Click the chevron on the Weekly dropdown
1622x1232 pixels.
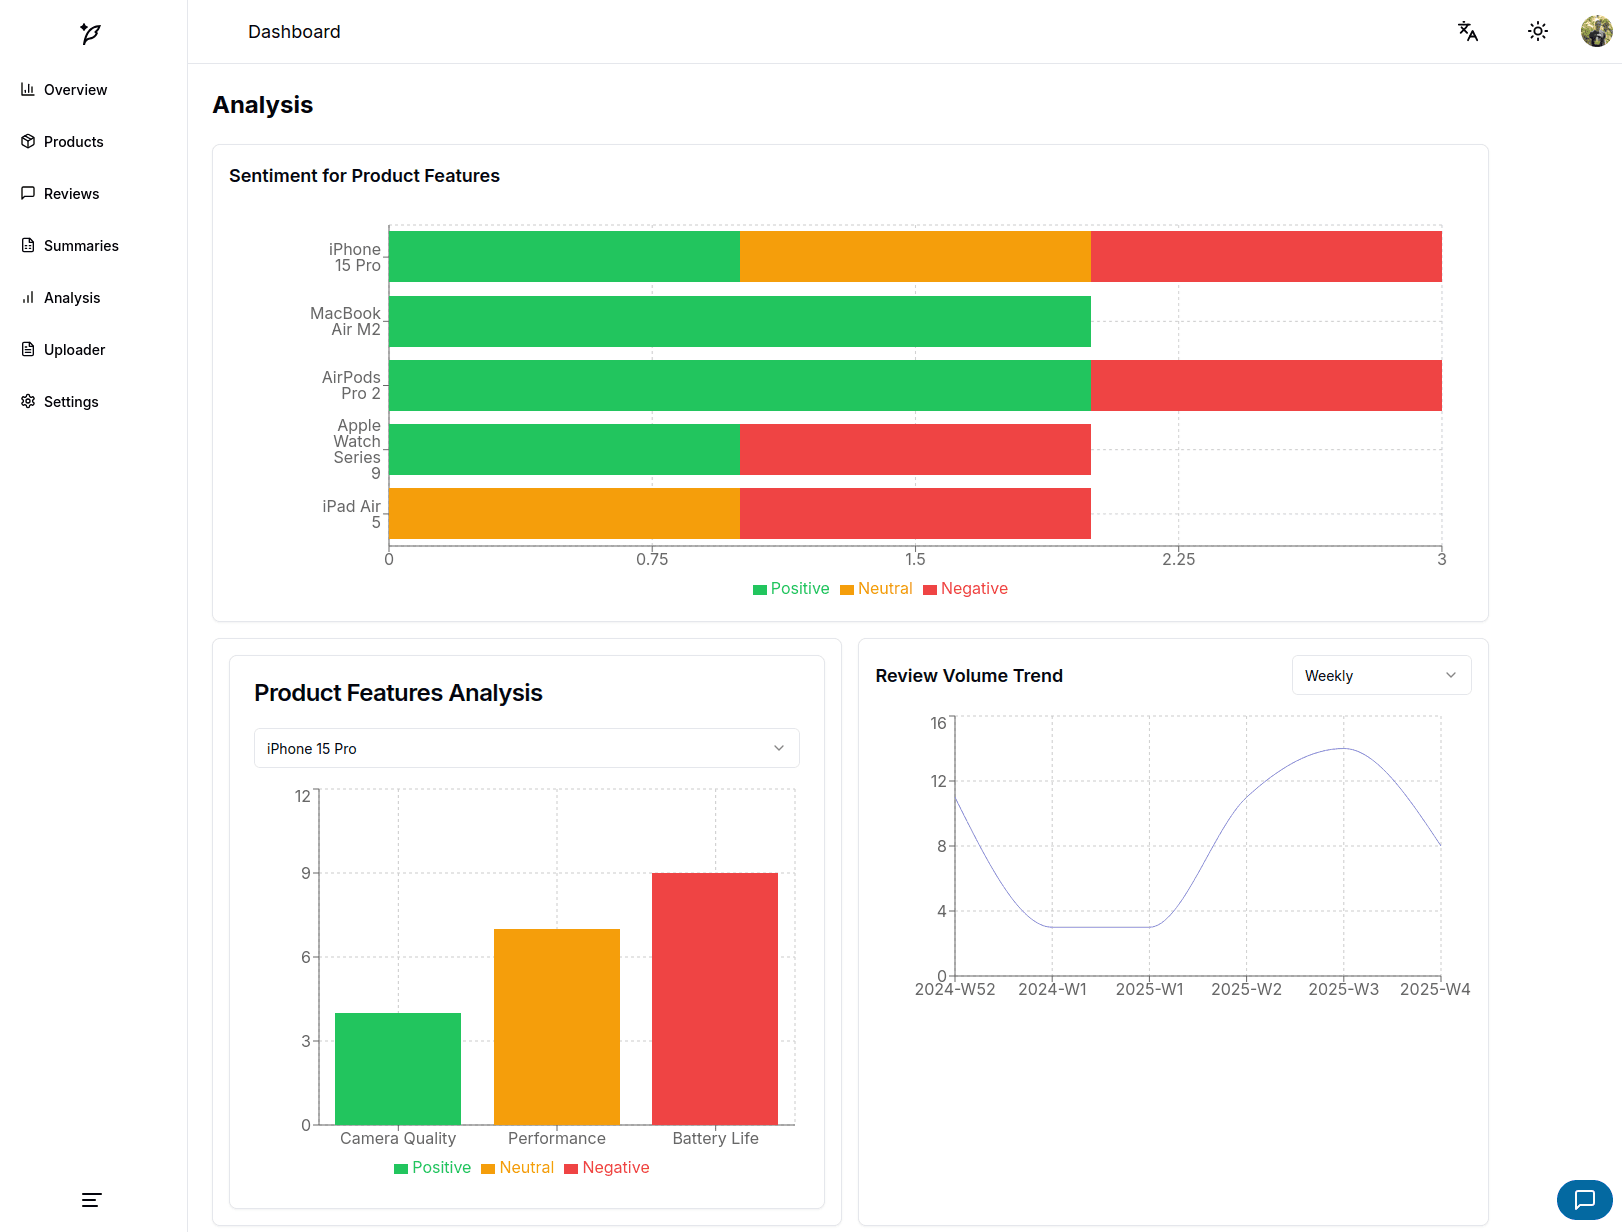coord(1451,675)
